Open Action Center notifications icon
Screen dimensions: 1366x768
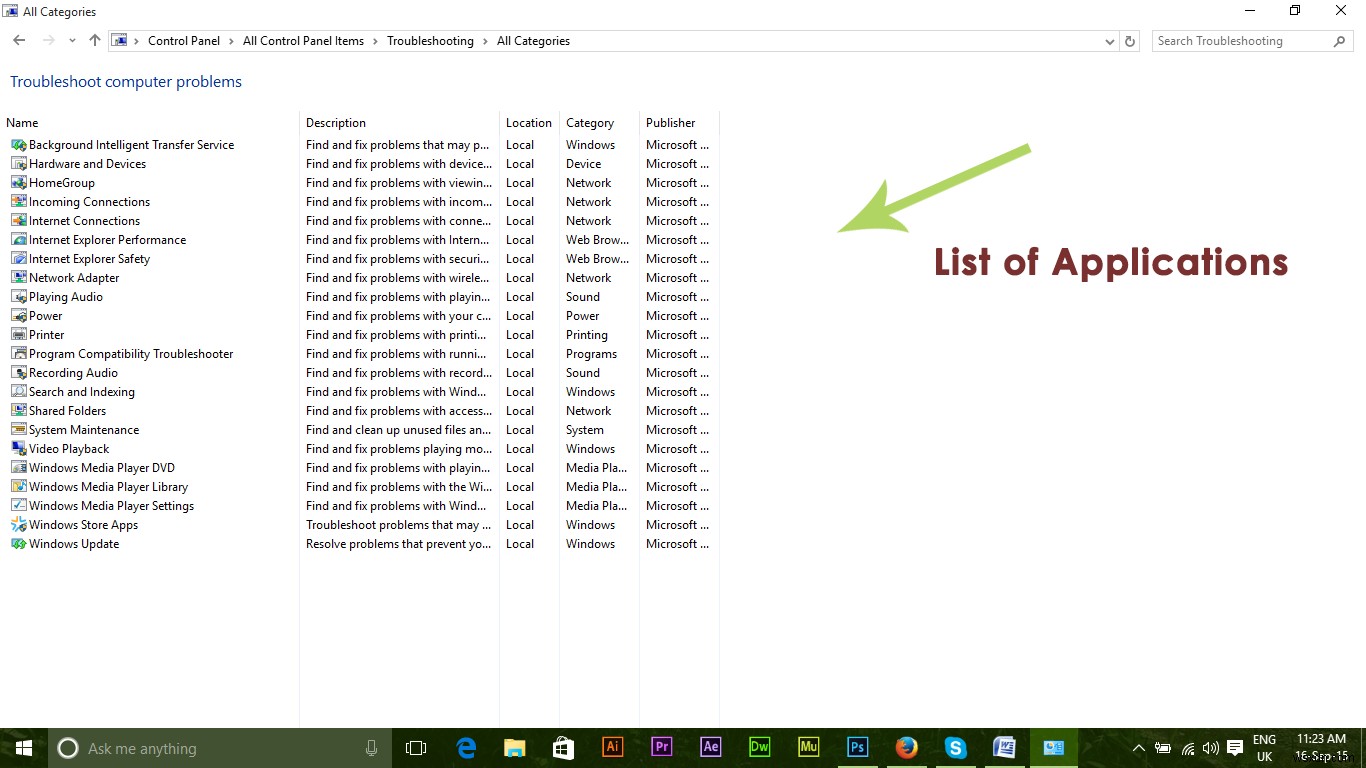[1235, 748]
